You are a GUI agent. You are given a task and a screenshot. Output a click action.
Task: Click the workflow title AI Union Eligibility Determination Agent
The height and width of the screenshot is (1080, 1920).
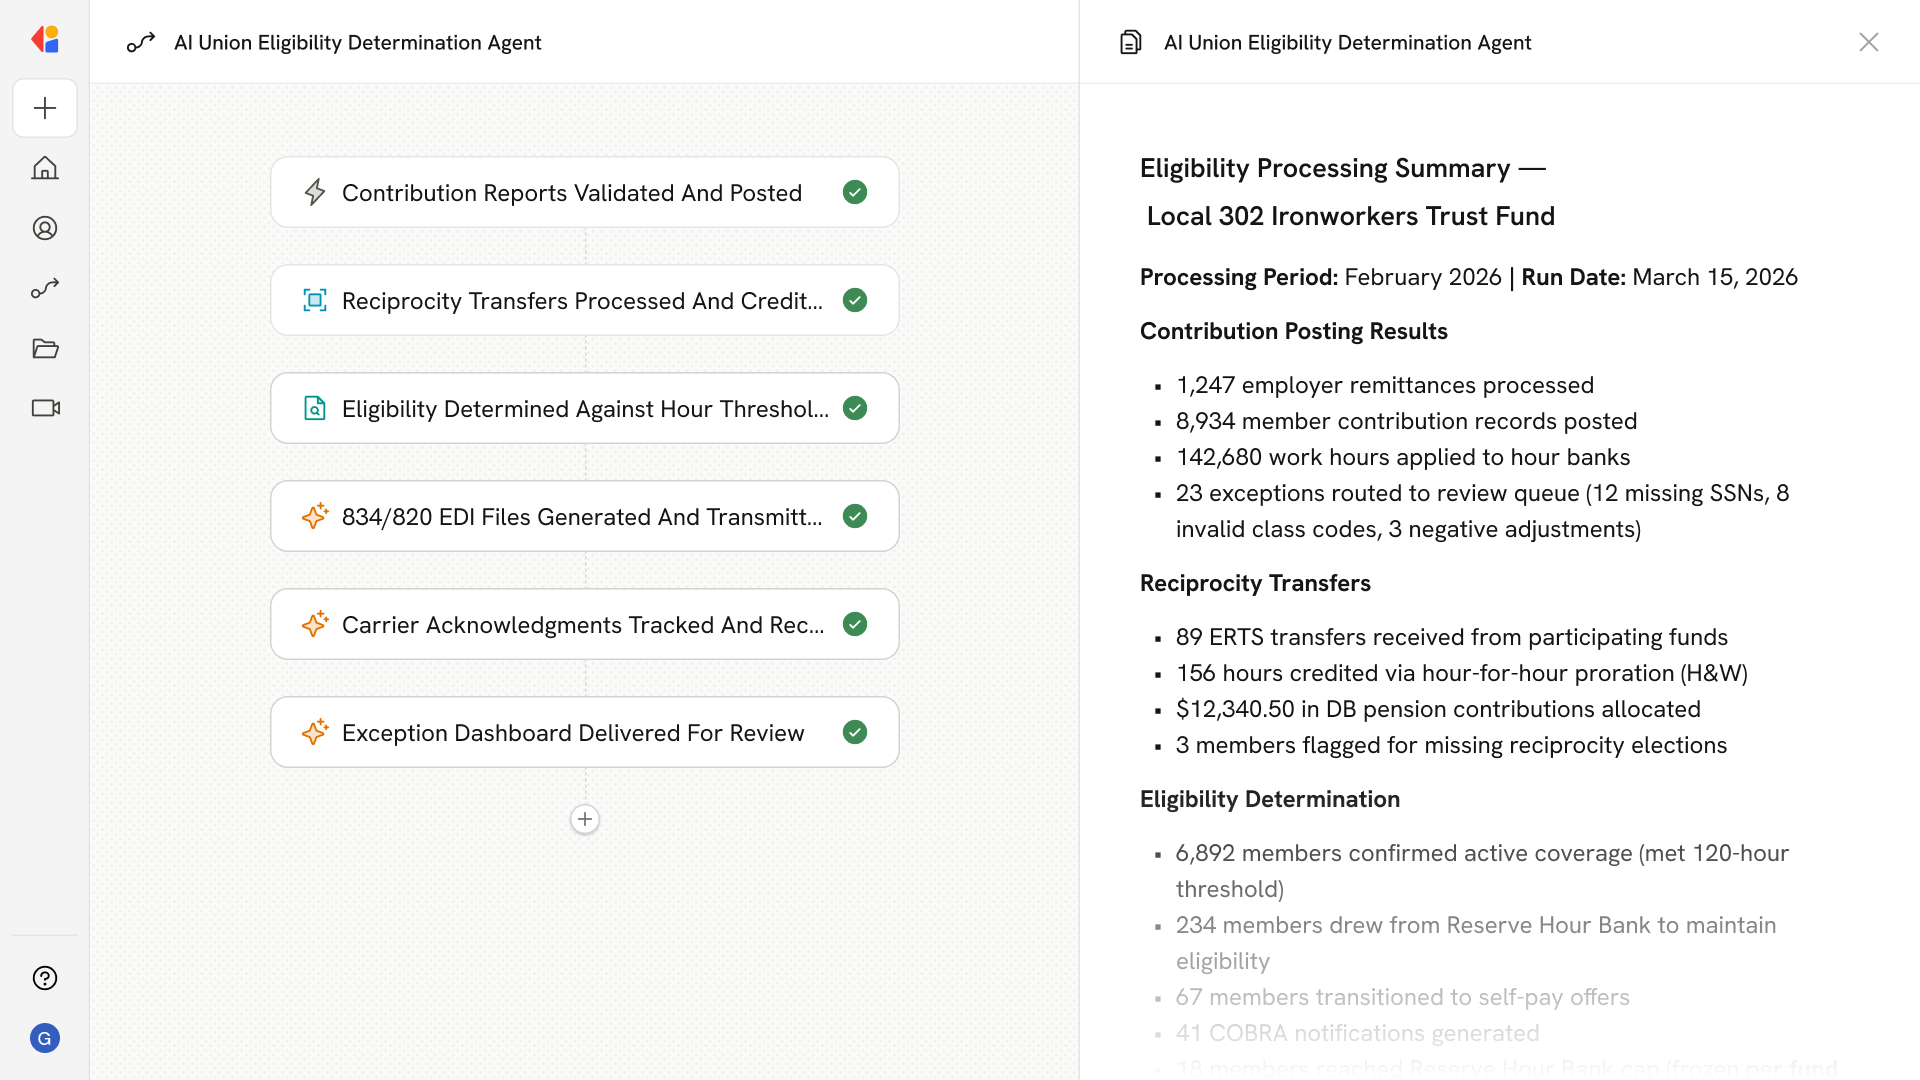coord(357,42)
